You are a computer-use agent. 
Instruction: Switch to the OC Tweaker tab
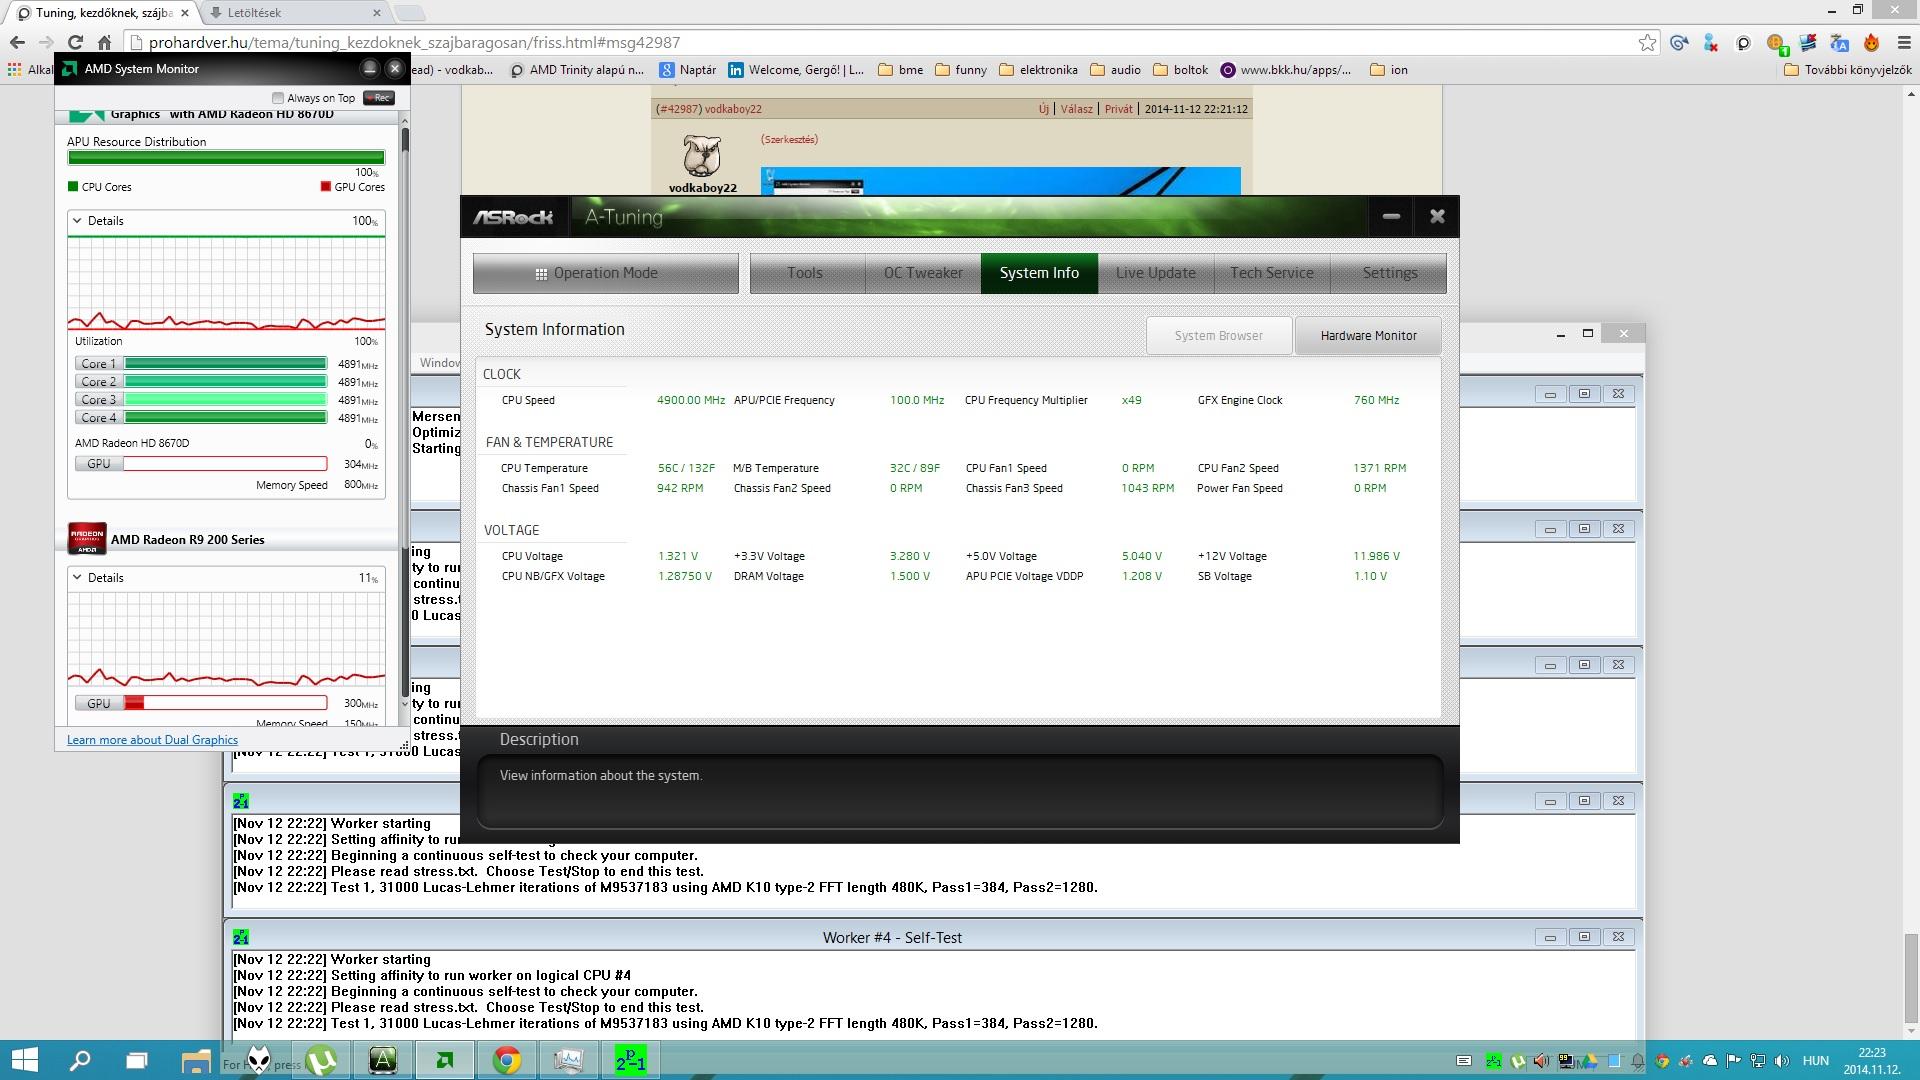coord(923,273)
